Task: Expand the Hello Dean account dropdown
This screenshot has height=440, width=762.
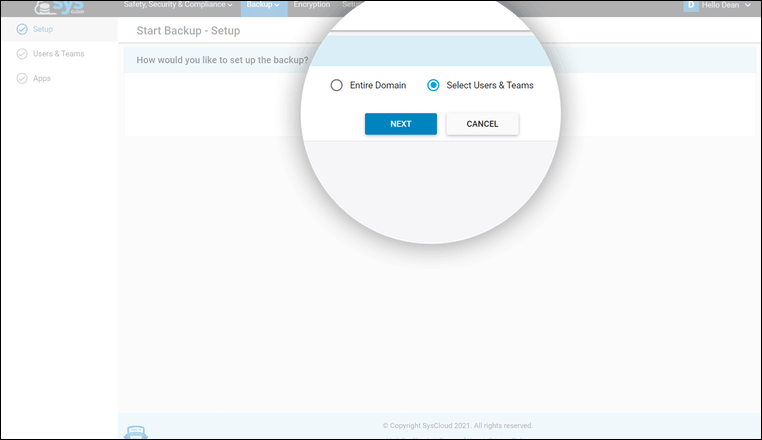Action: [726, 5]
